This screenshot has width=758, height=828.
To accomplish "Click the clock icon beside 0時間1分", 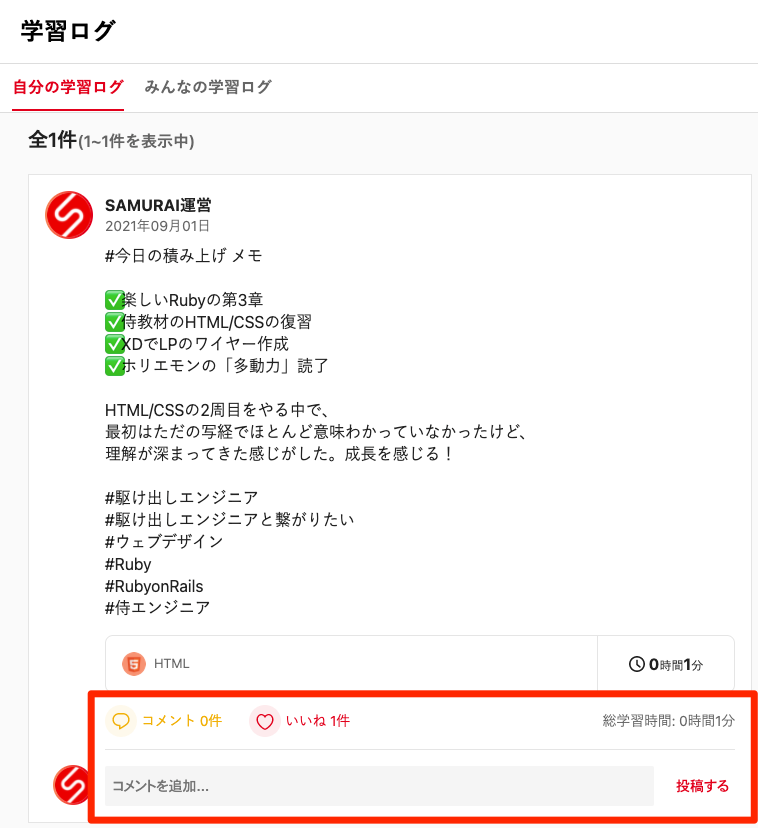I will [x=627, y=662].
